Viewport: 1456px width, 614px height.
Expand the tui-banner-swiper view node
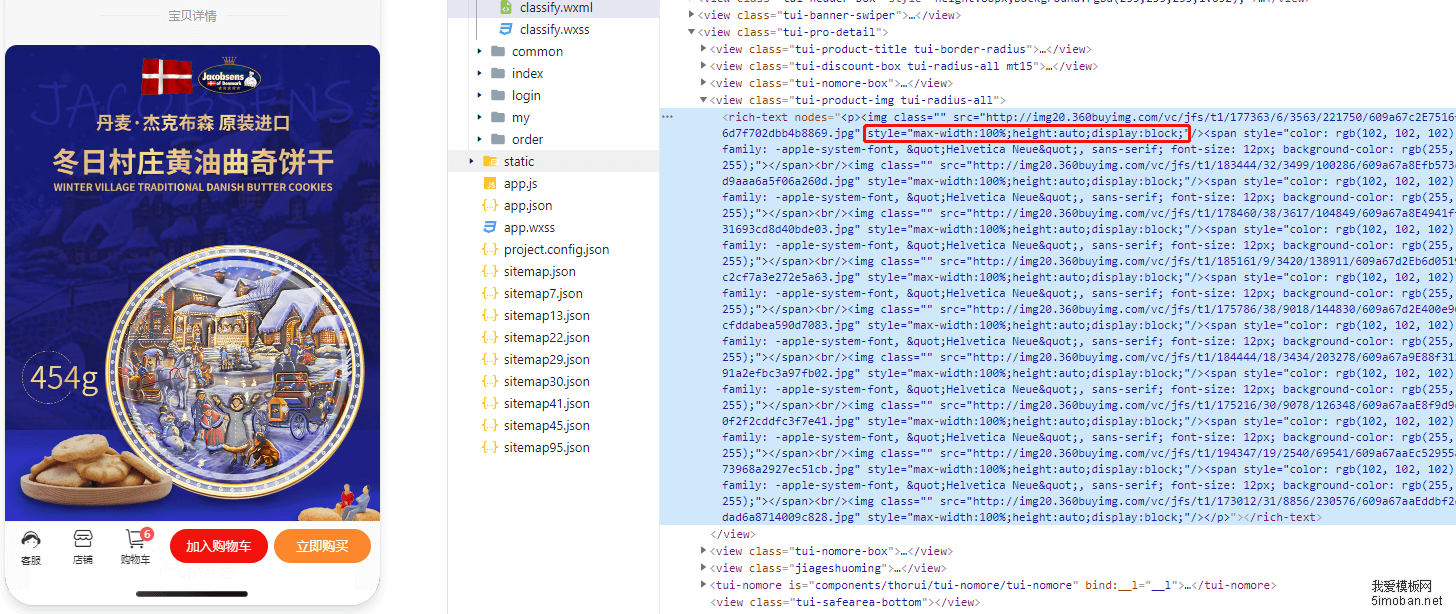[x=692, y=15]
